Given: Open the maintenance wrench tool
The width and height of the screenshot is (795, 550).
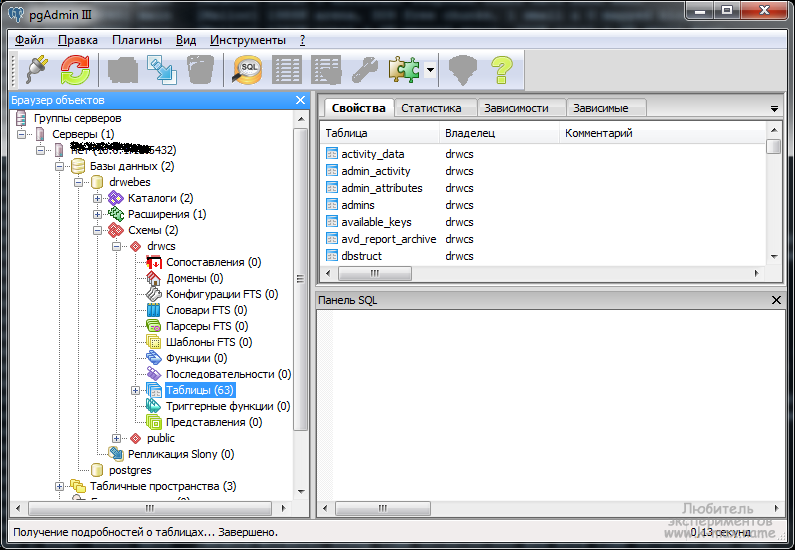Looking at the screenshot, I should pyautogui.click(x=365, y=70).
